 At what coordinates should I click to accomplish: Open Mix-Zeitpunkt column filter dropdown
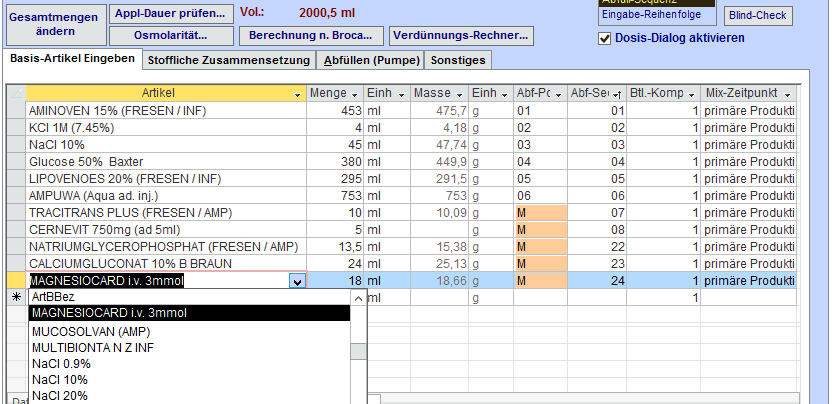(x=787, y=94)
